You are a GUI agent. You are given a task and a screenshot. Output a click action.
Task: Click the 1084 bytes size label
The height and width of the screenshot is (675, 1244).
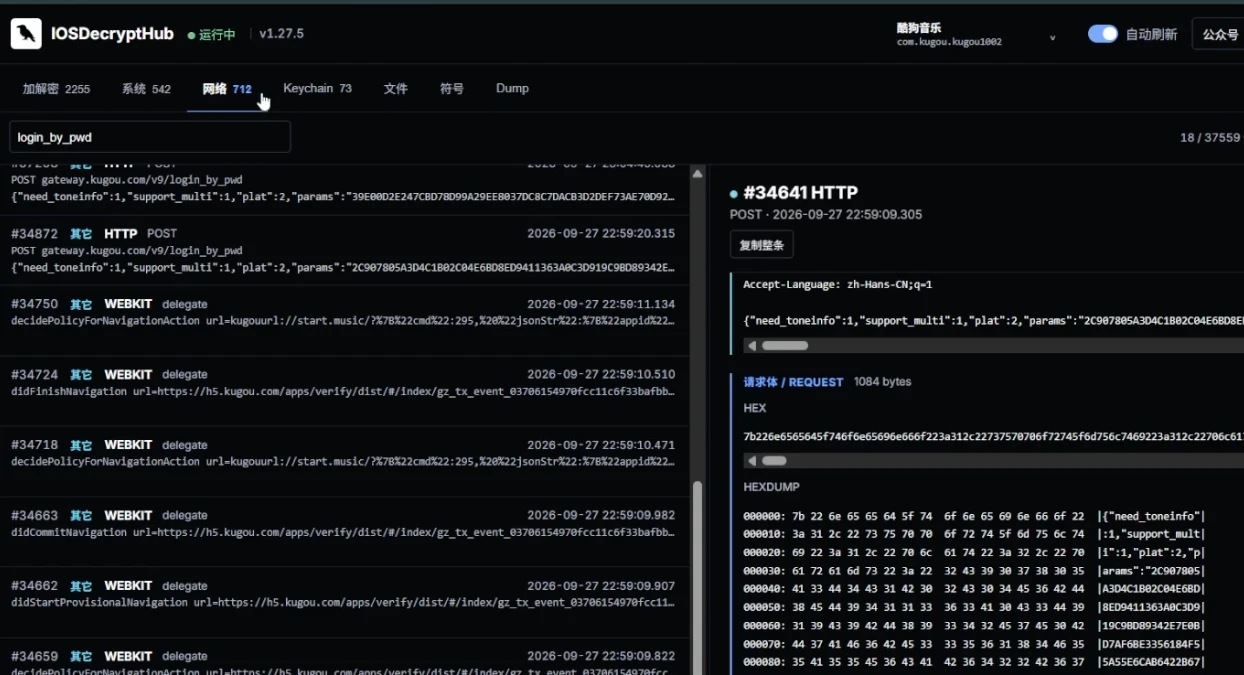point(882,382)
